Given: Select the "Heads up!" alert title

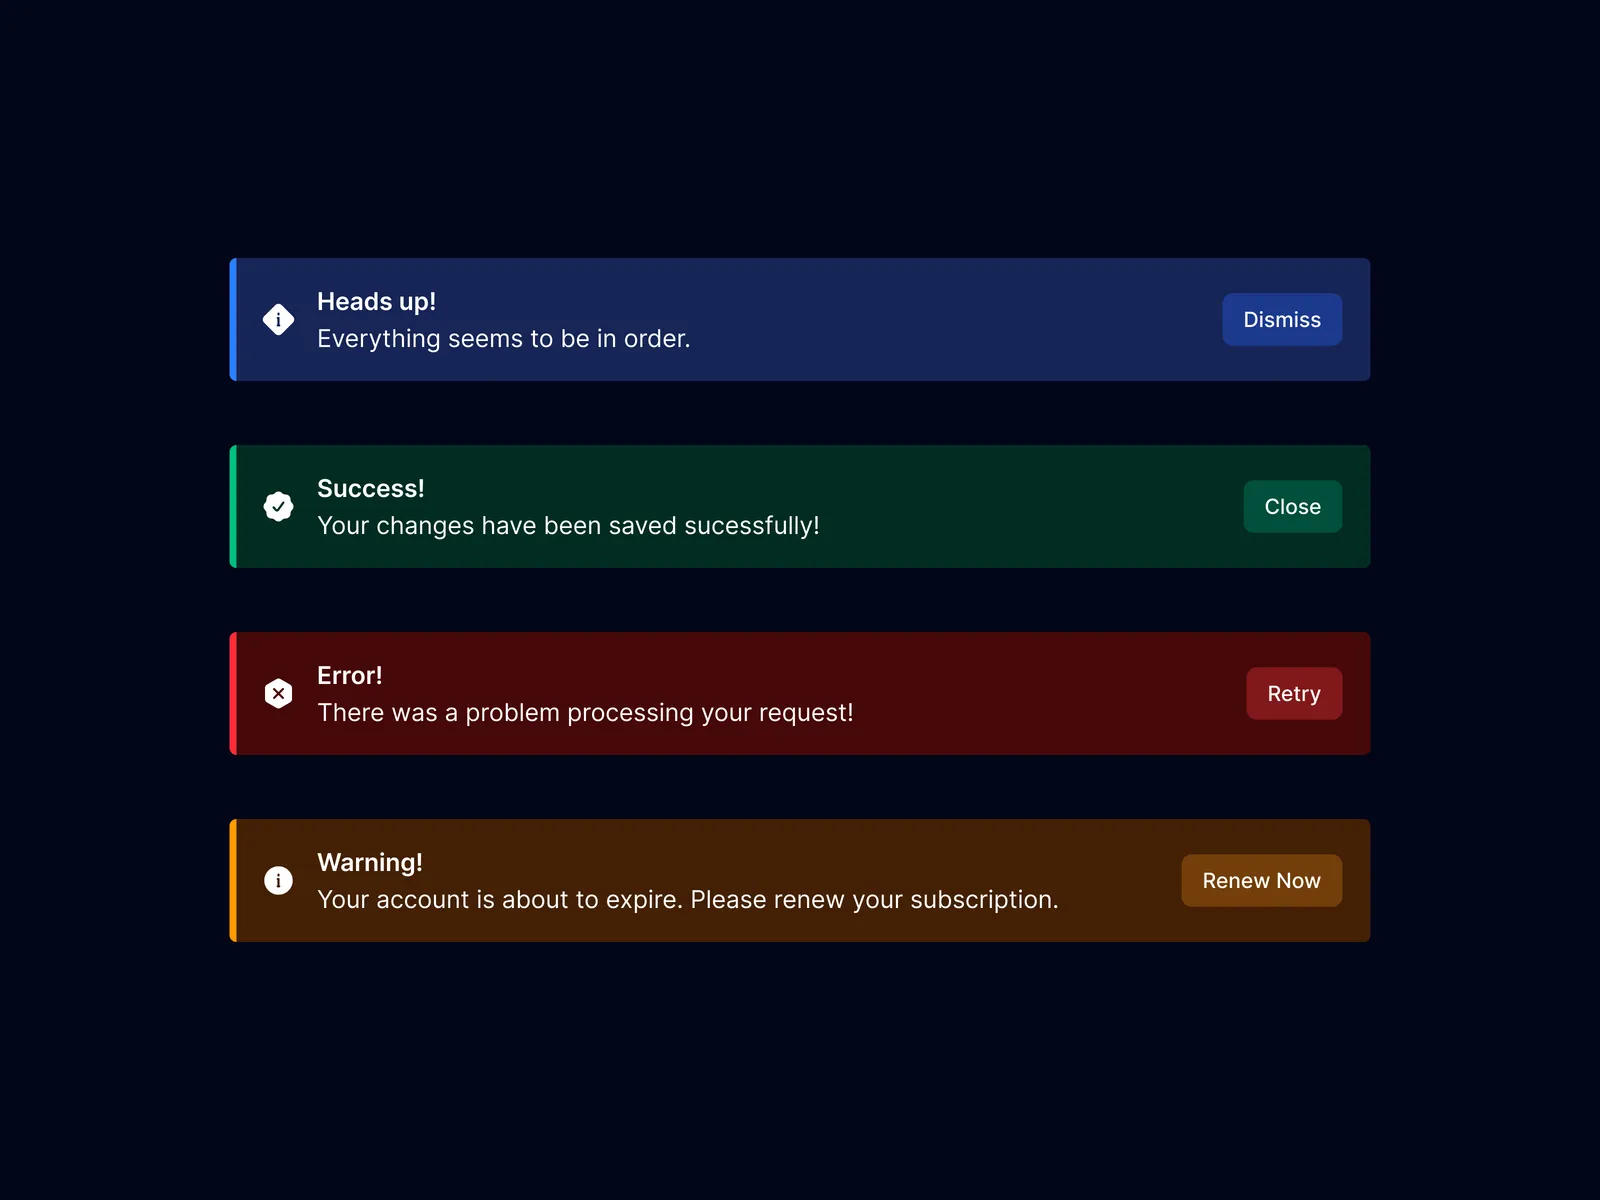Looking at the screenshot, I should [376, 302].
